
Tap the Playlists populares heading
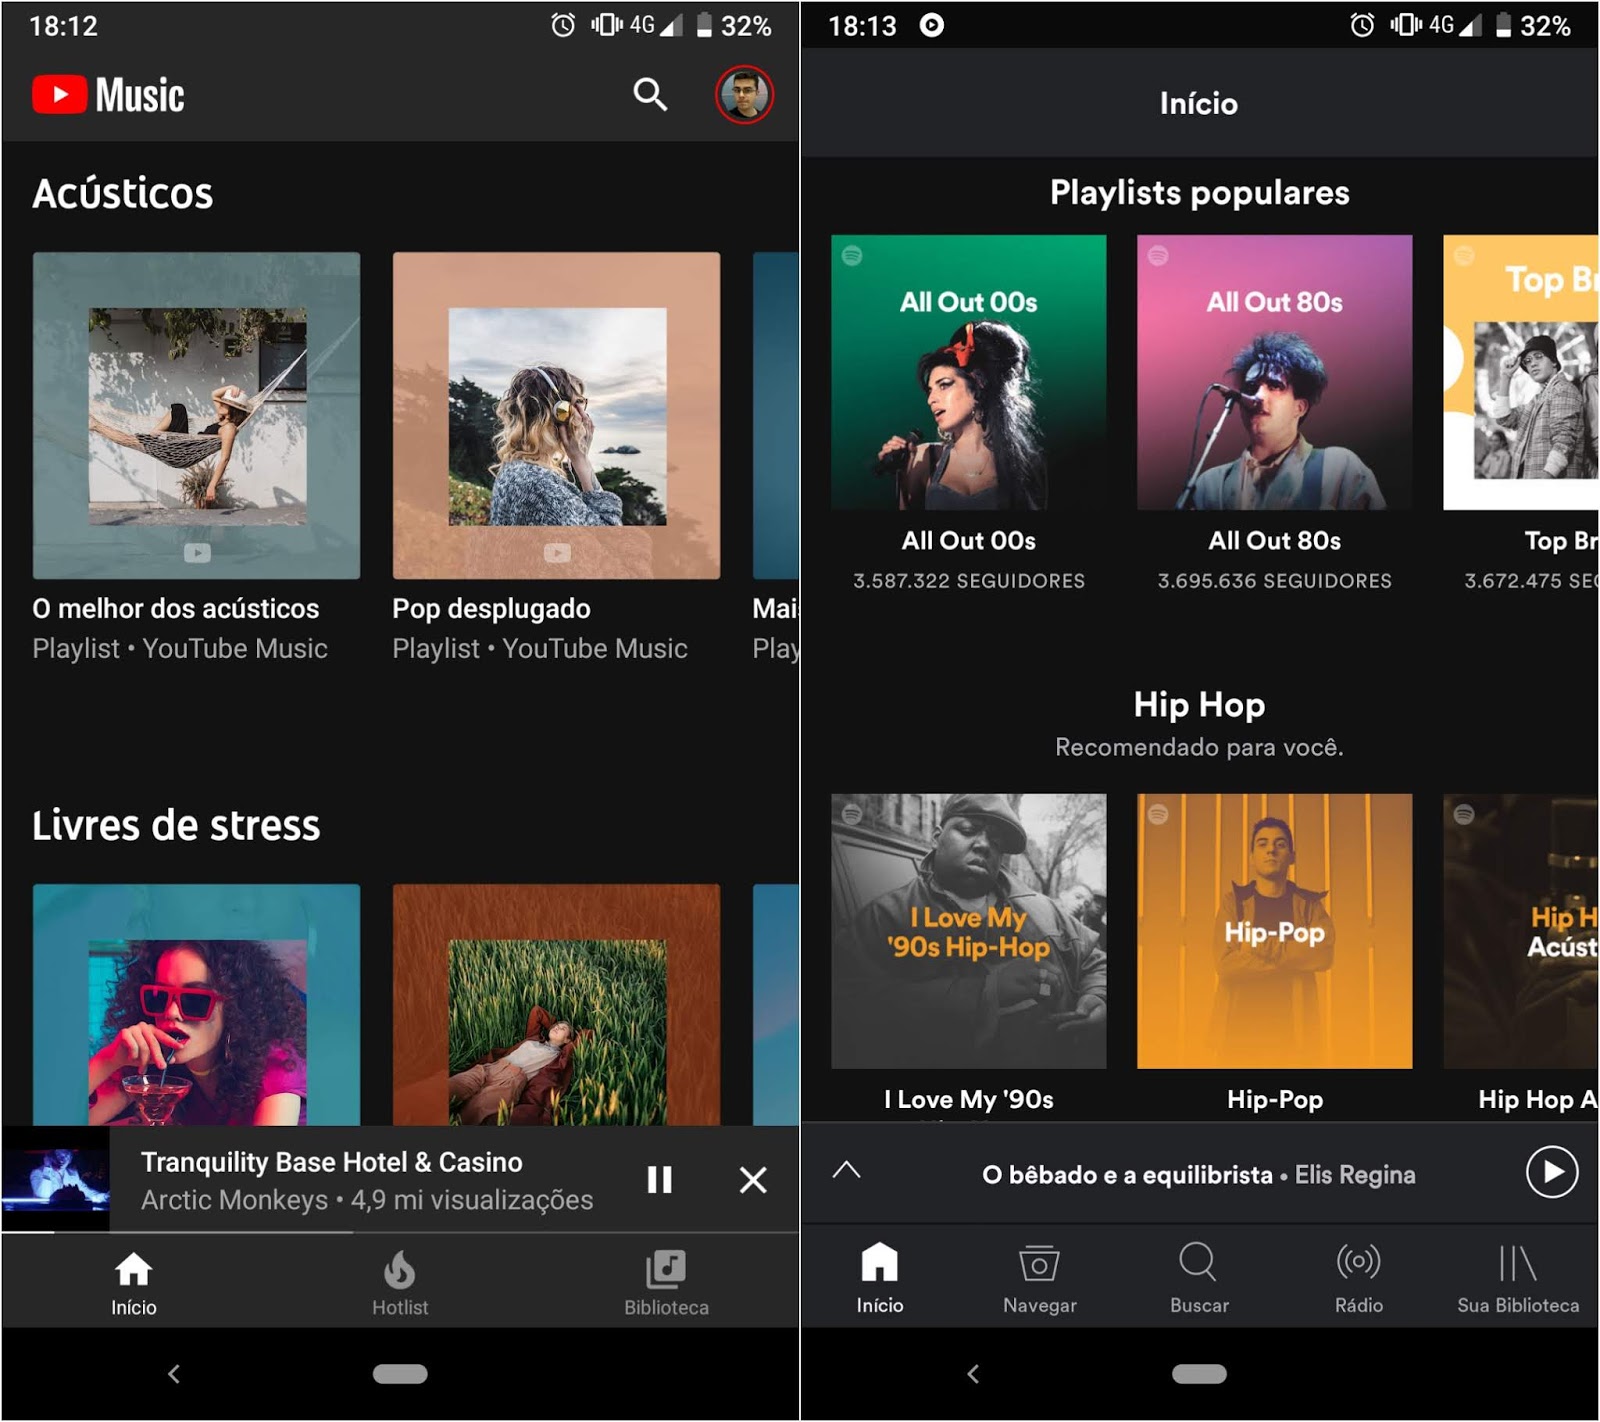[x=1200, y=193]
